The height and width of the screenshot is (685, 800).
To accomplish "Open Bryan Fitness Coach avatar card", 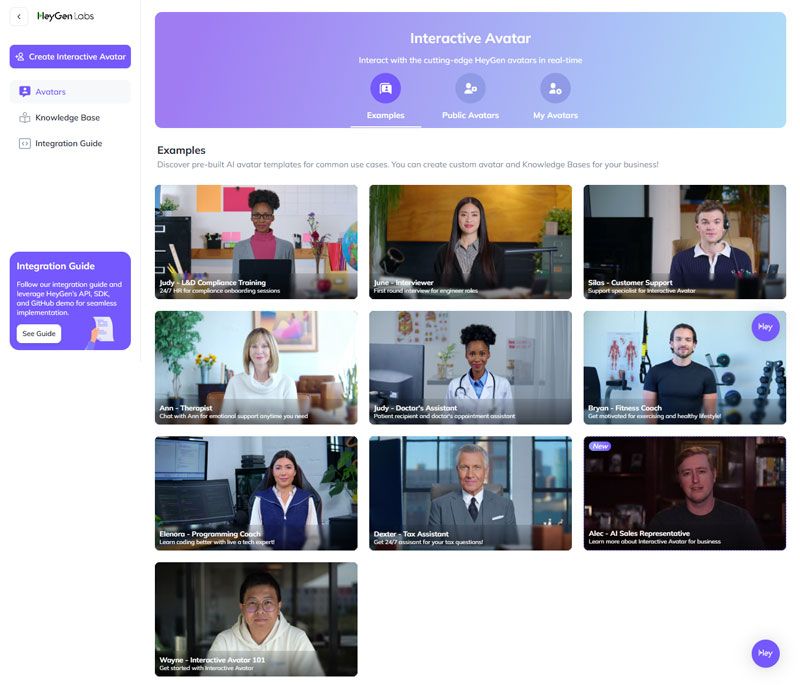I will [x=685, y=368].
